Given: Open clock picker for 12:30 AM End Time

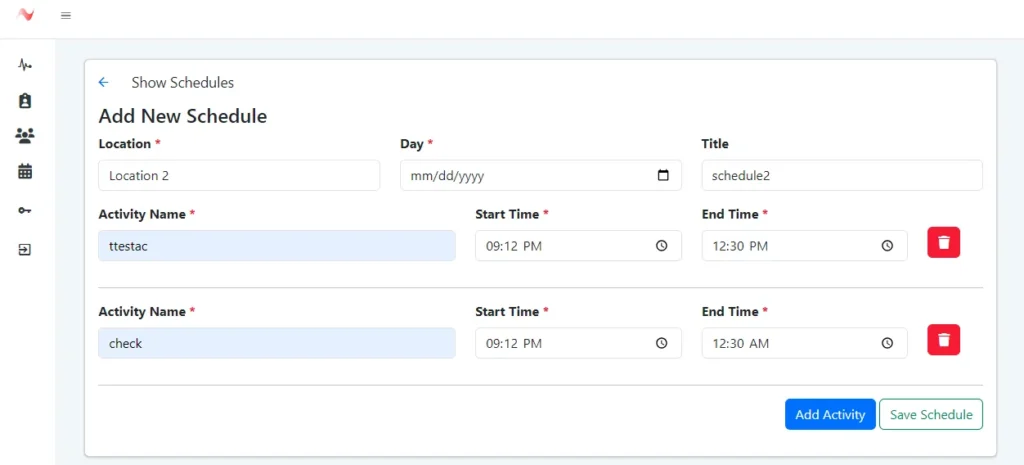Looking at the screenshot, I should 887,343.
